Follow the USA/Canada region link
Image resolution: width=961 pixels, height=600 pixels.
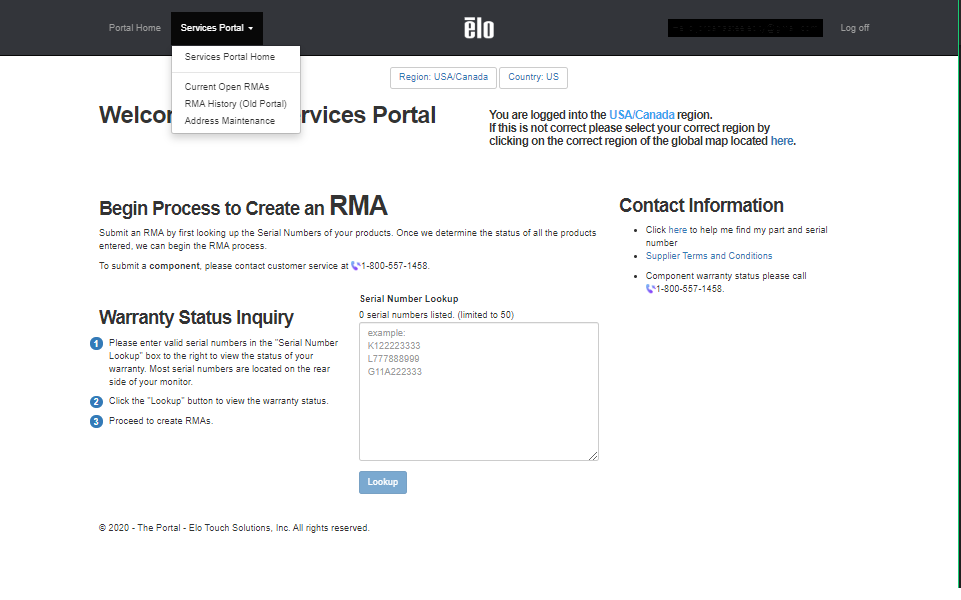click(x=642, y=115)
